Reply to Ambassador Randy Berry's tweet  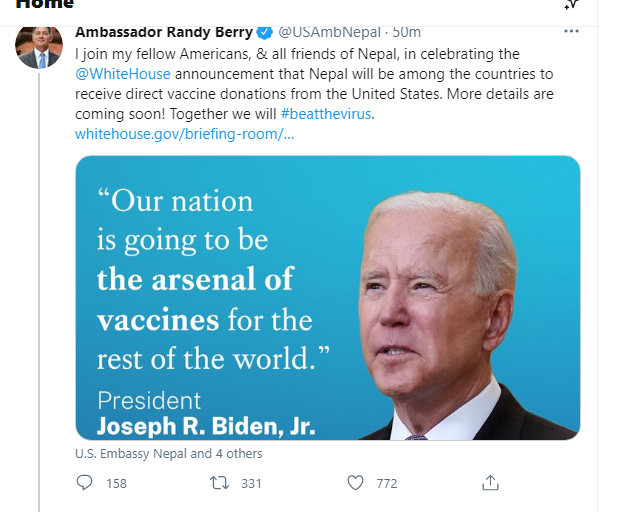(85, 483)
